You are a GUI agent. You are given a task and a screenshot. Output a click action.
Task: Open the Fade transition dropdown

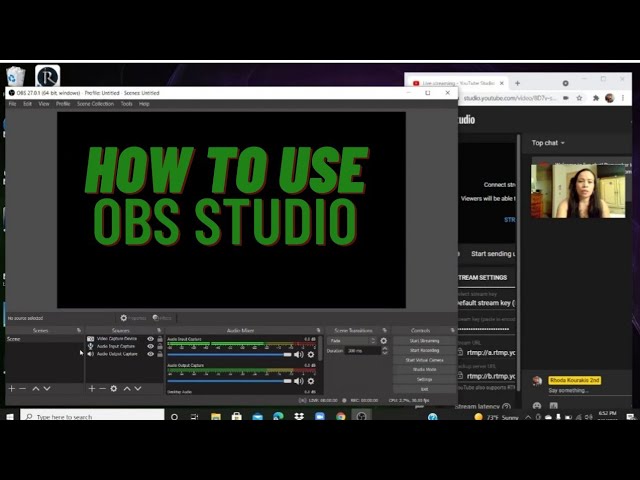[x=352, y=341]
